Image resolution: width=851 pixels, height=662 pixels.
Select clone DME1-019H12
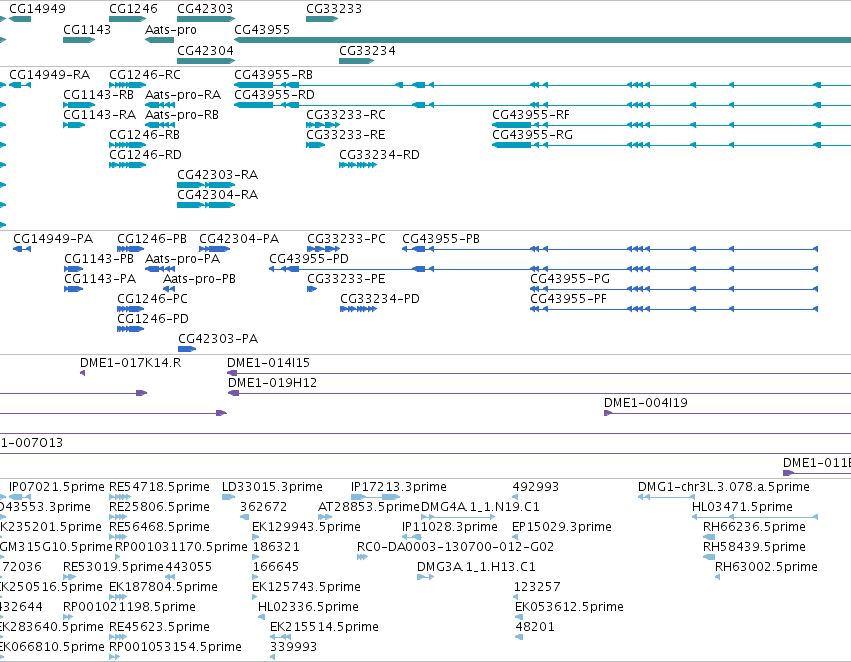click(272, 383)
